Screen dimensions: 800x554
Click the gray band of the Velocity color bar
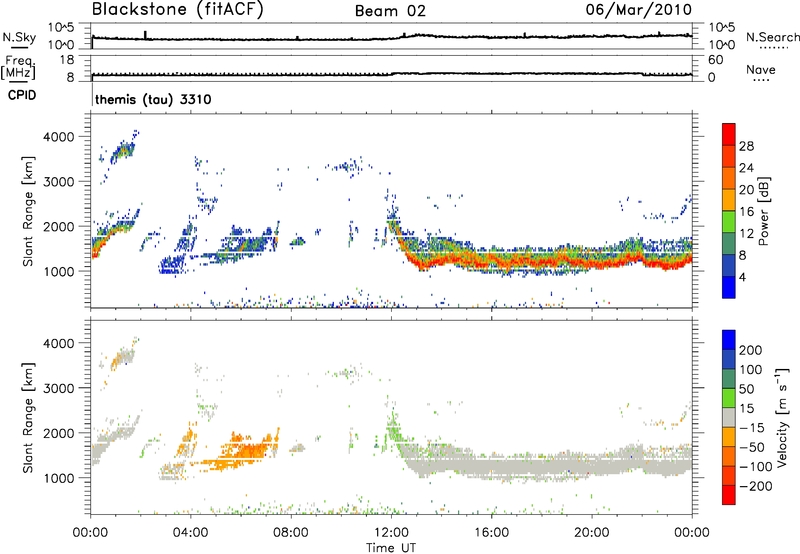tap(729, 417)
